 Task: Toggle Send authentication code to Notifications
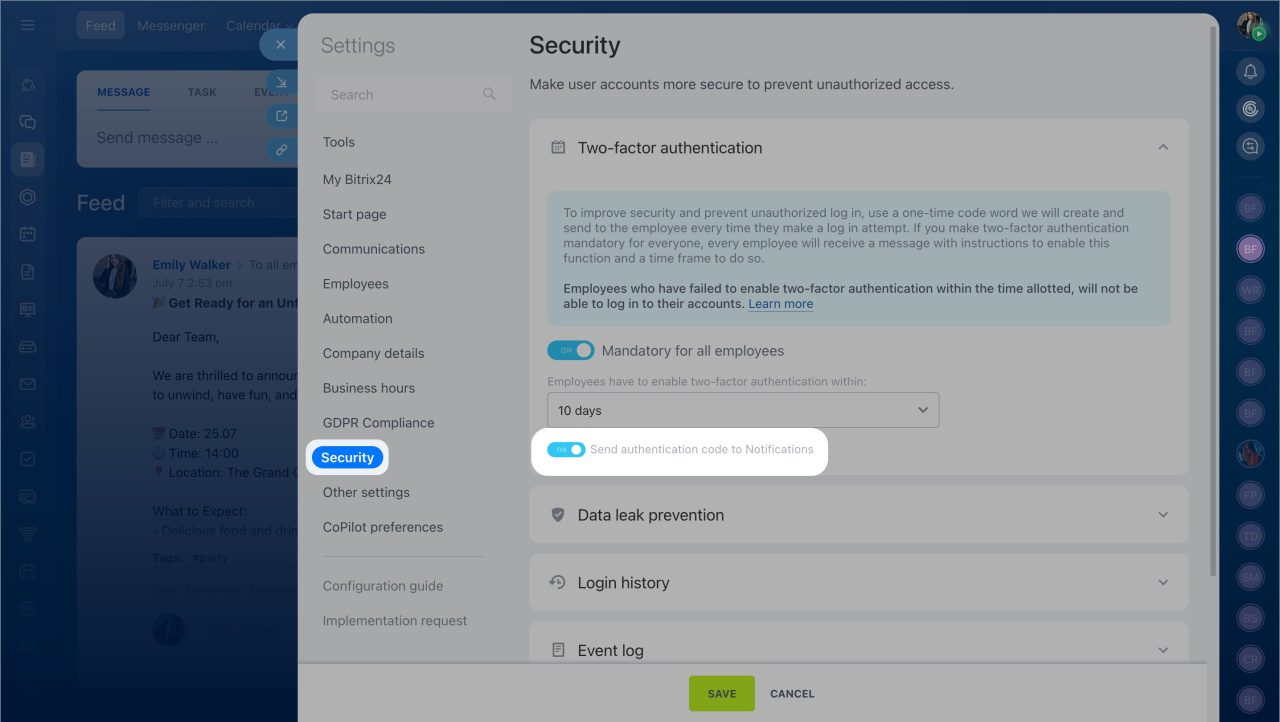click(x=566, y=450)
